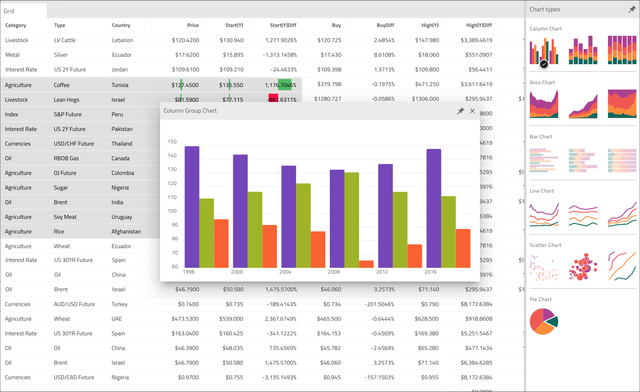Viewport: 640px width, 392px height.
Task: Select the Afghanistan country cell
Action: (126, 232)
